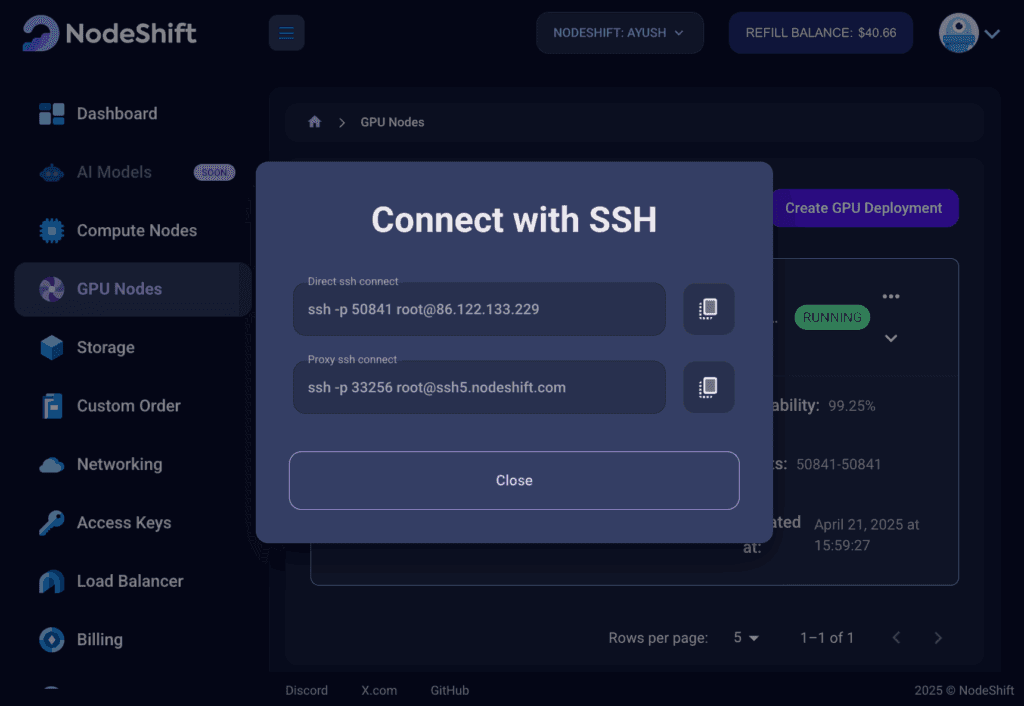Viewport: 1024px width, 706px height.
Task: Open the NODESHIFT: AYUSH project dropdown
Action: pyautogui.click(x=619, y=33)
